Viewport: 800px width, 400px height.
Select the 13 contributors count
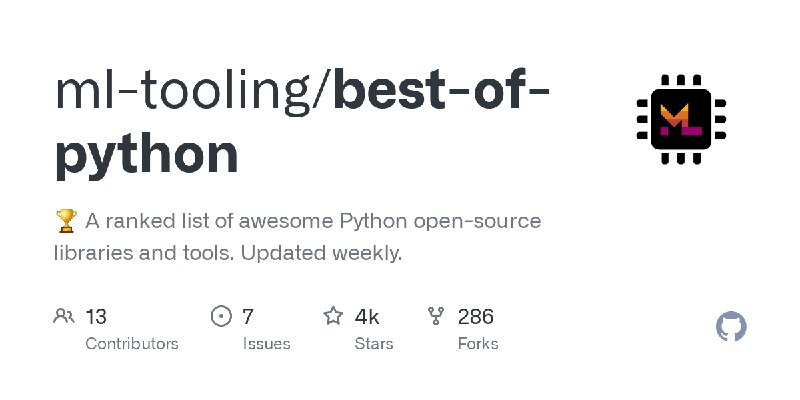(x=96, y=317)
